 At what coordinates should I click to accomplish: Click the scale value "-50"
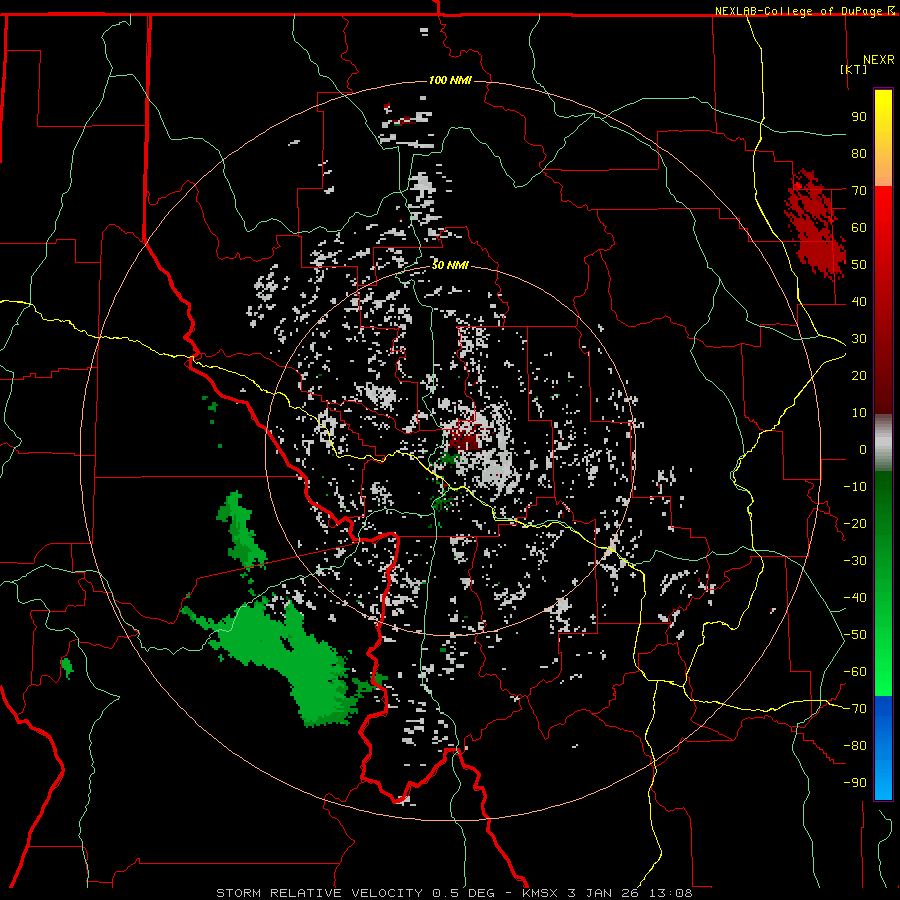(x=855, y=635)
